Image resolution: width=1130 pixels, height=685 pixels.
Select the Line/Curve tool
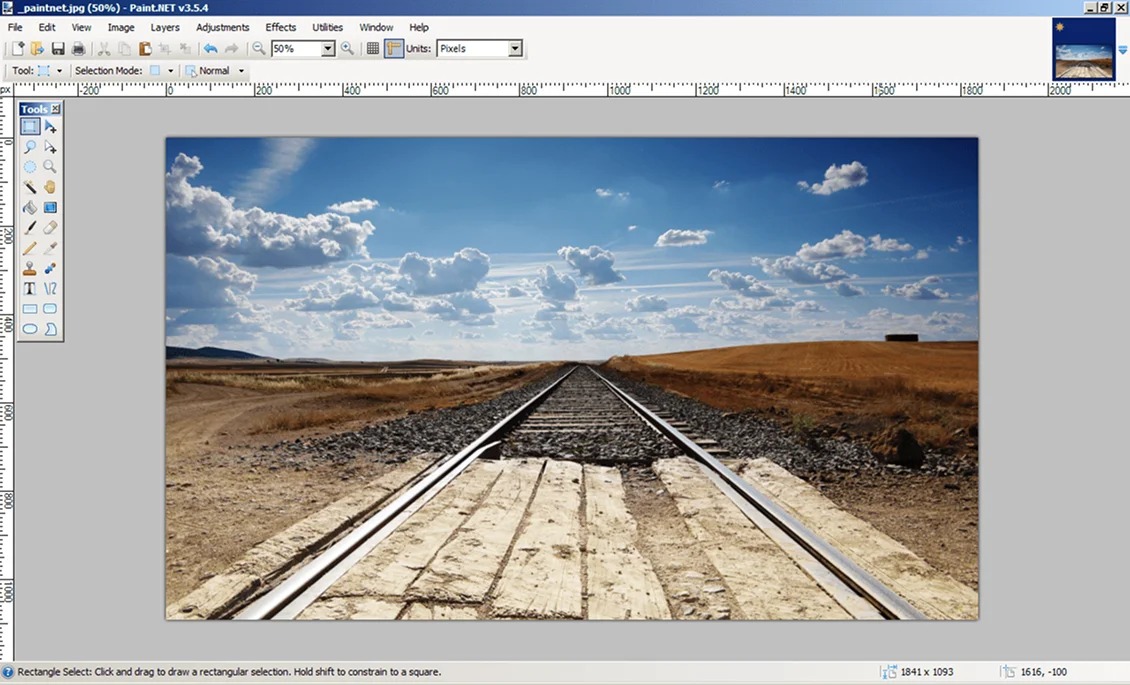coord(50,289)
